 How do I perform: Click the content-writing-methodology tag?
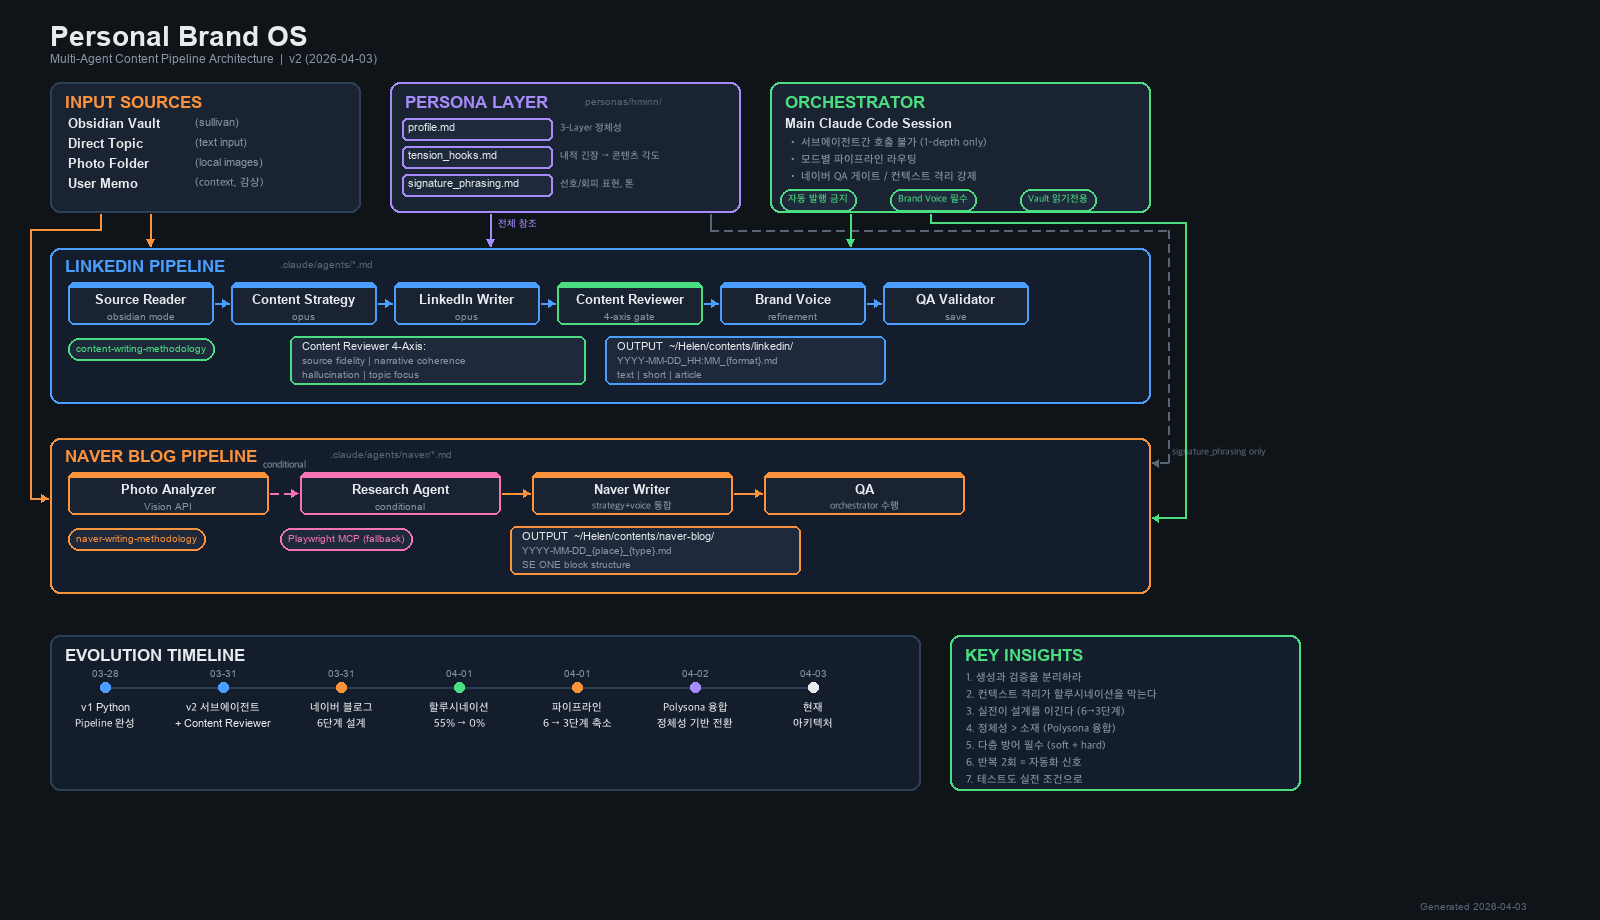pyautogui.click(x=141, y=349)
